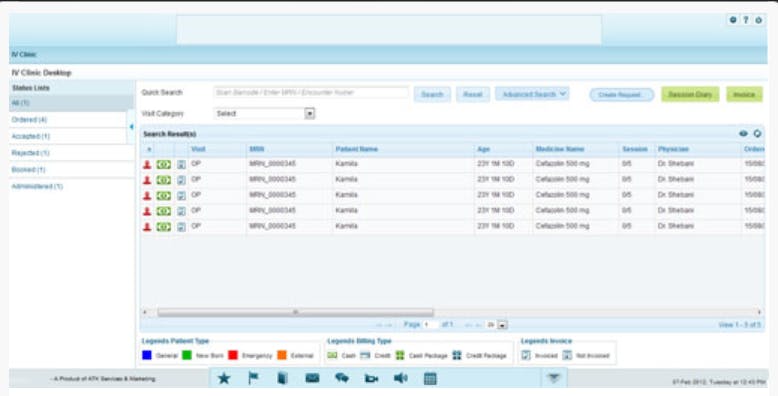Select the Booked (1) status list

pos(71,170)
